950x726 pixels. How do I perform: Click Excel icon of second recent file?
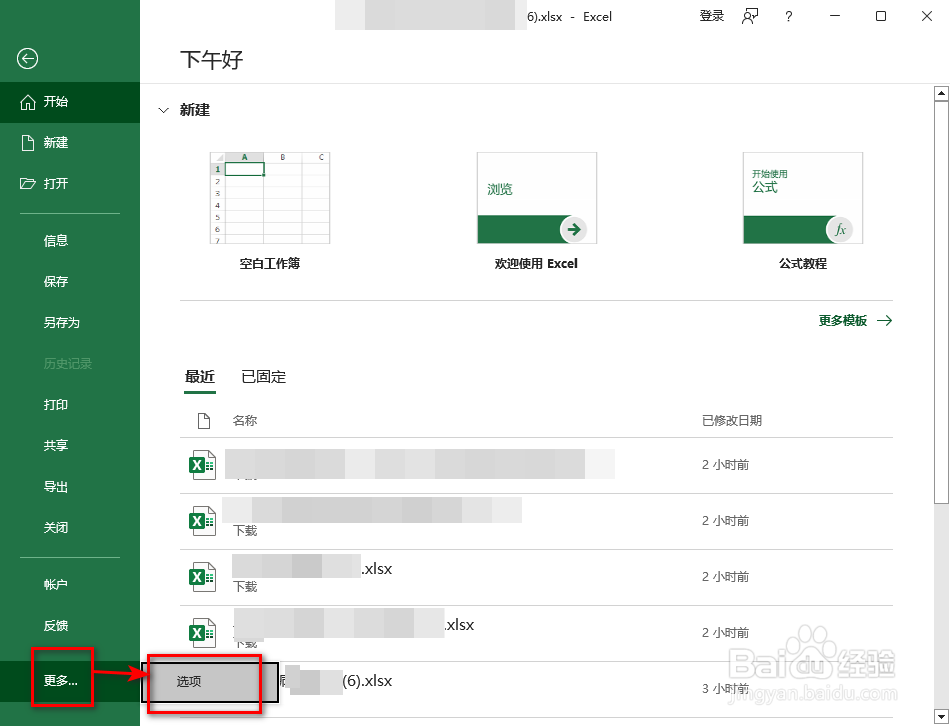(202, 521)
